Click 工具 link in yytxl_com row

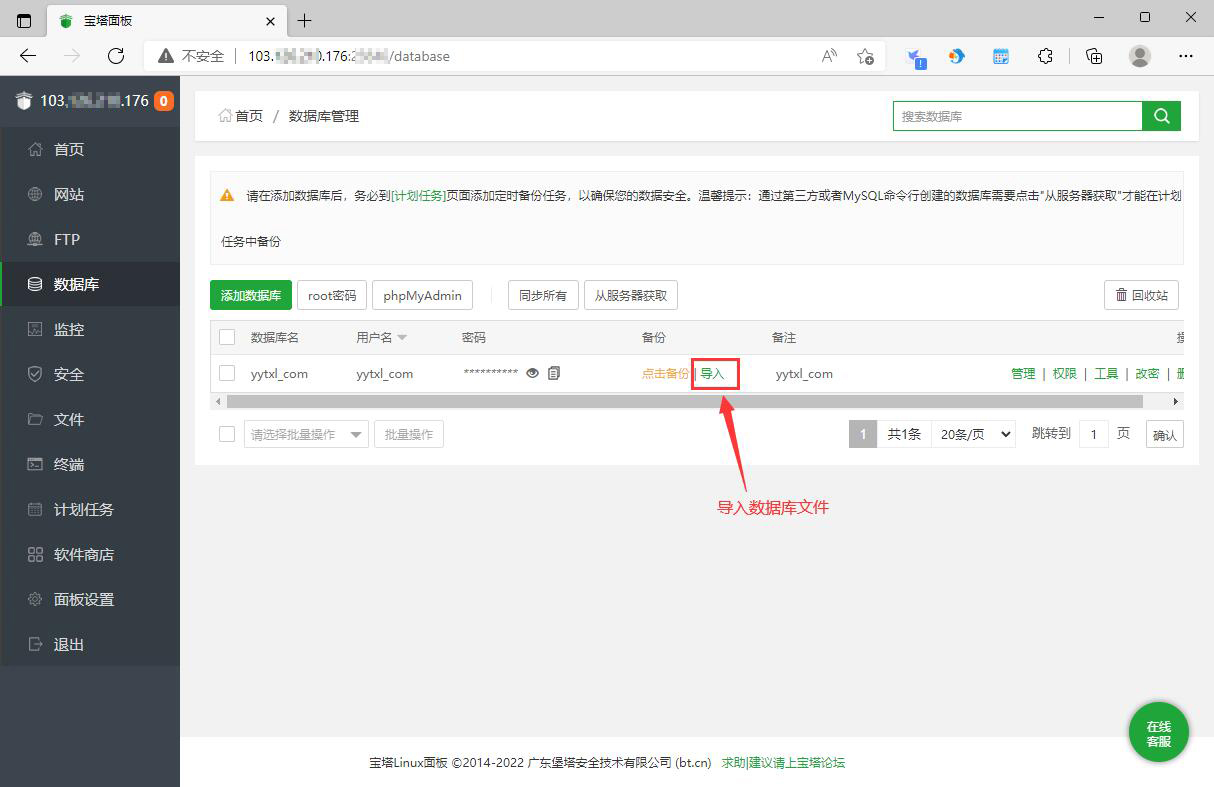coord(1106,373)
